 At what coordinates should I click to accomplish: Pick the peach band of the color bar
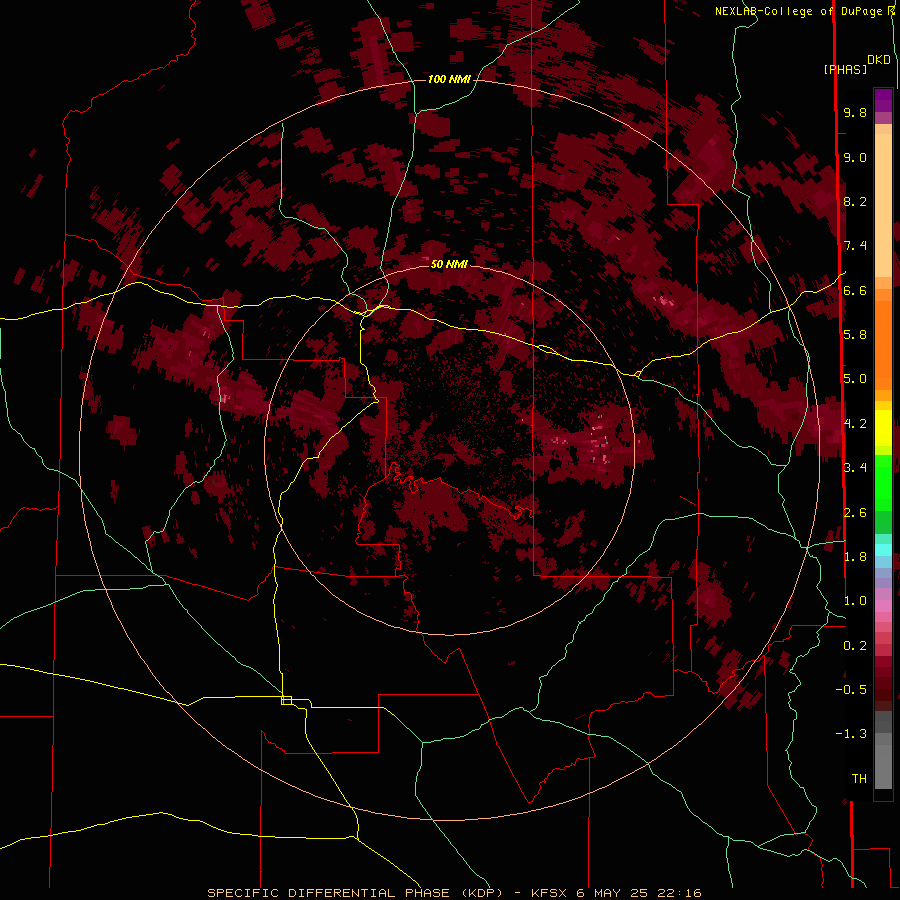(x=883, y=205)
